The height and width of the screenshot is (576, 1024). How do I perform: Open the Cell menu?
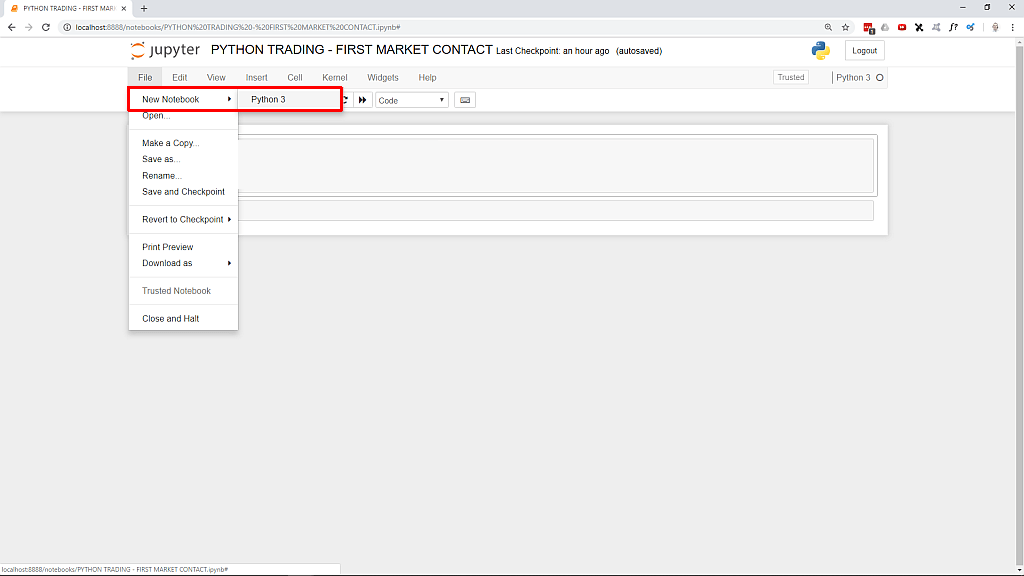point(295,78)
